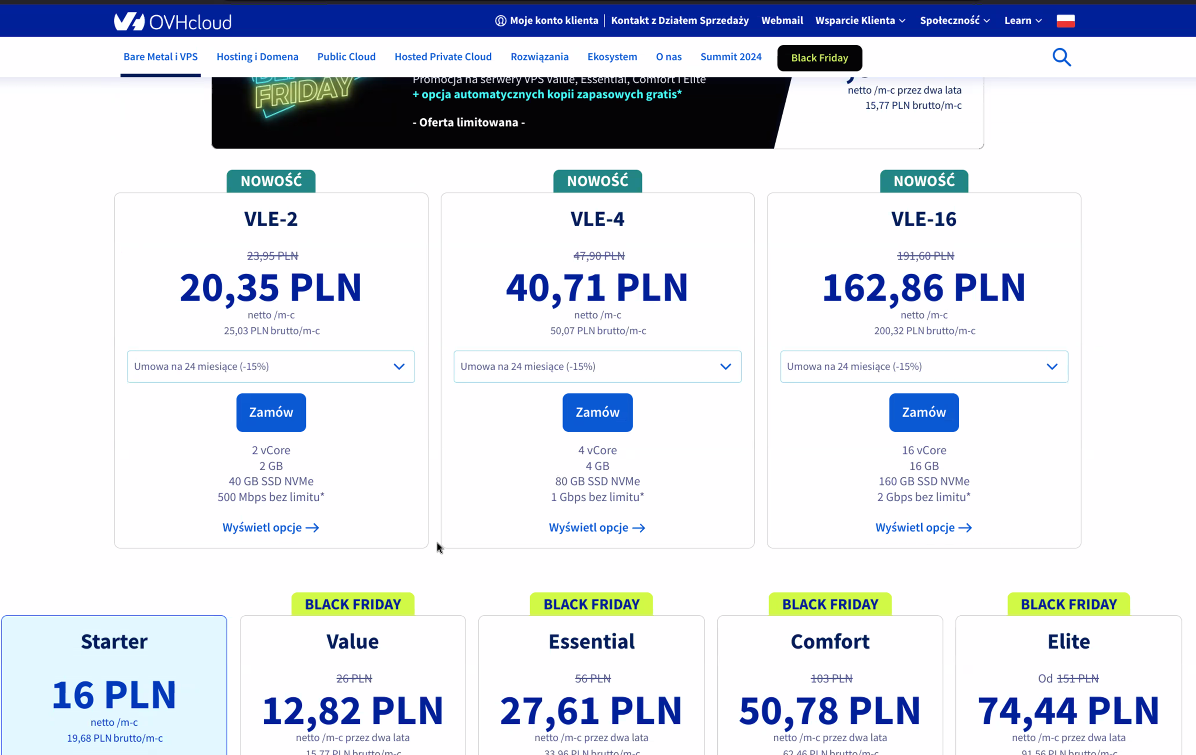The image size is (1196, 755).
Task: Click the Essential plan title
Action: pos(592,641)
